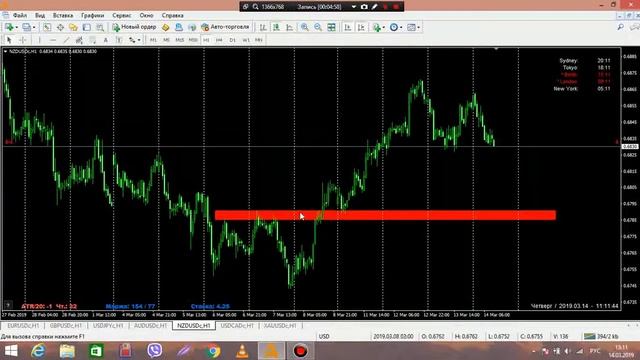Click the indicators list icon
The width and height of the screenshot is (640, 360).
(376, 27)
